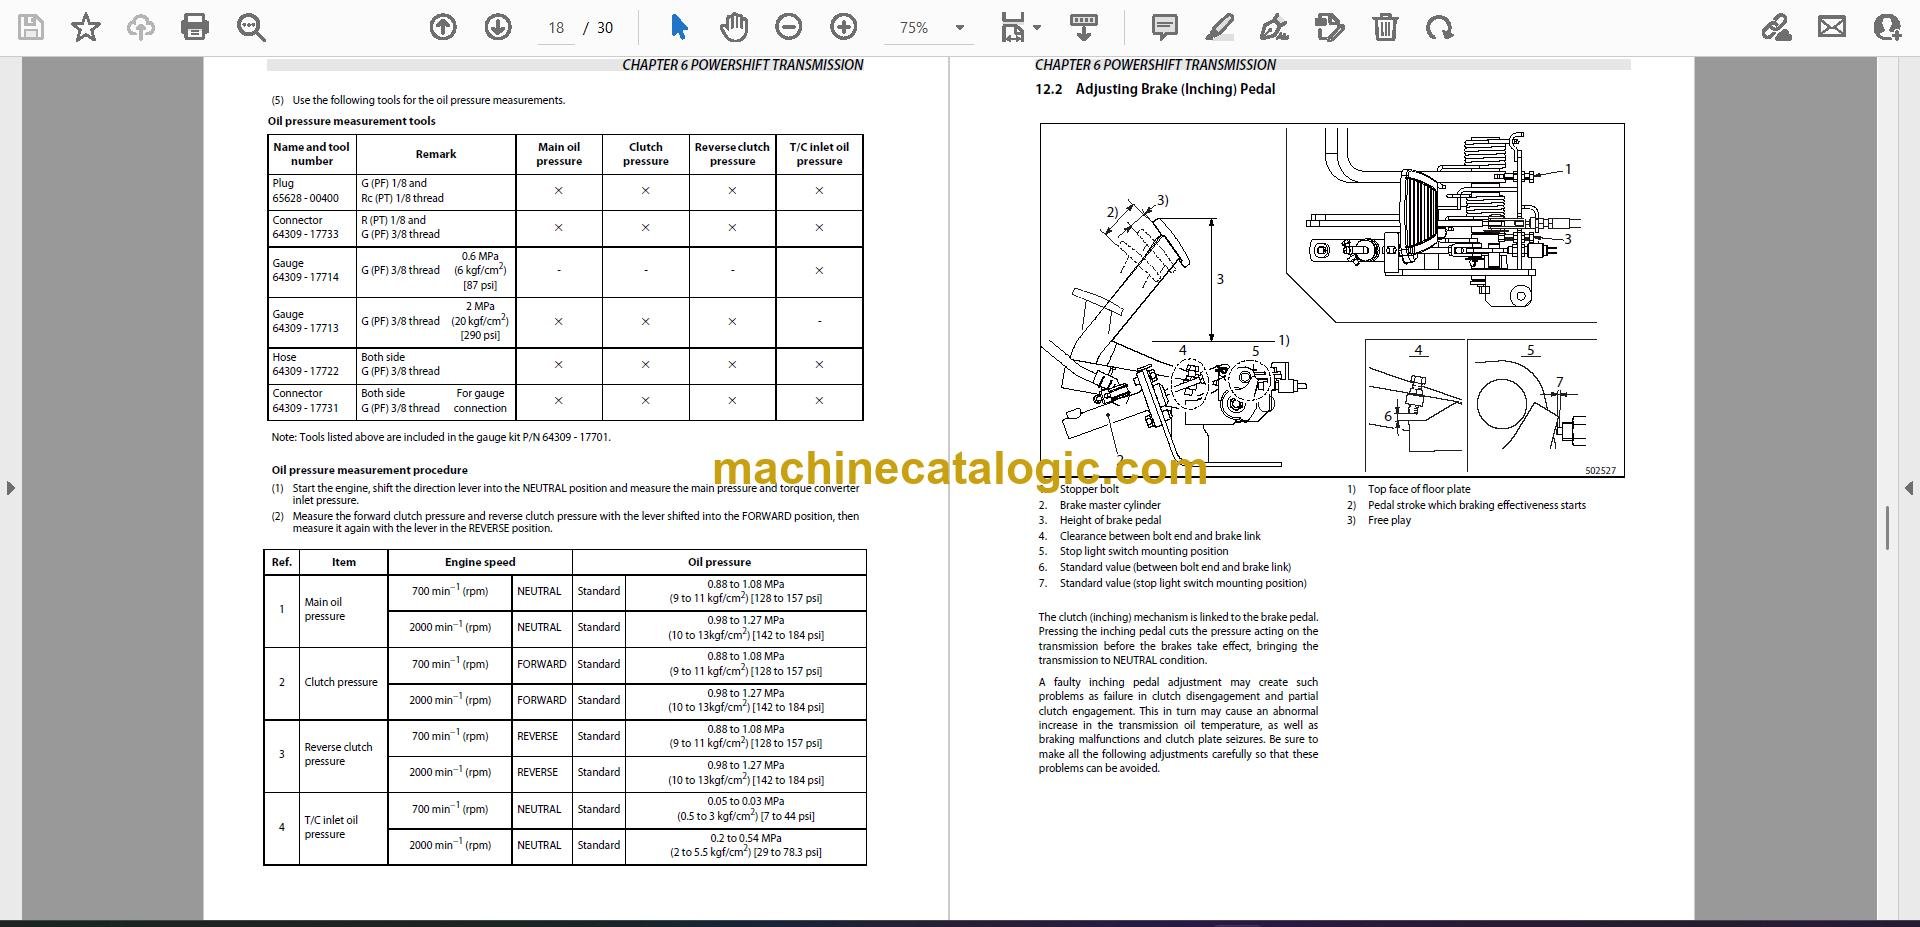Click the page number field showing 18
The height and width of the screenshot is (927, 1920).
click(x=556, y=28)
